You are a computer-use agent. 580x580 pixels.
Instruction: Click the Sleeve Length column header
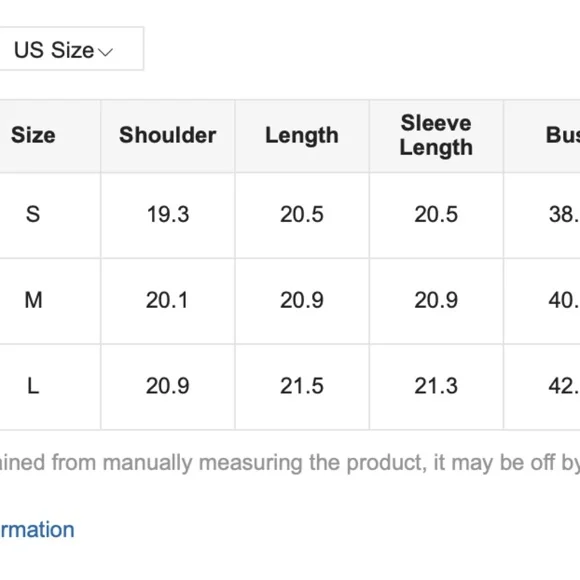coord(436,135)
